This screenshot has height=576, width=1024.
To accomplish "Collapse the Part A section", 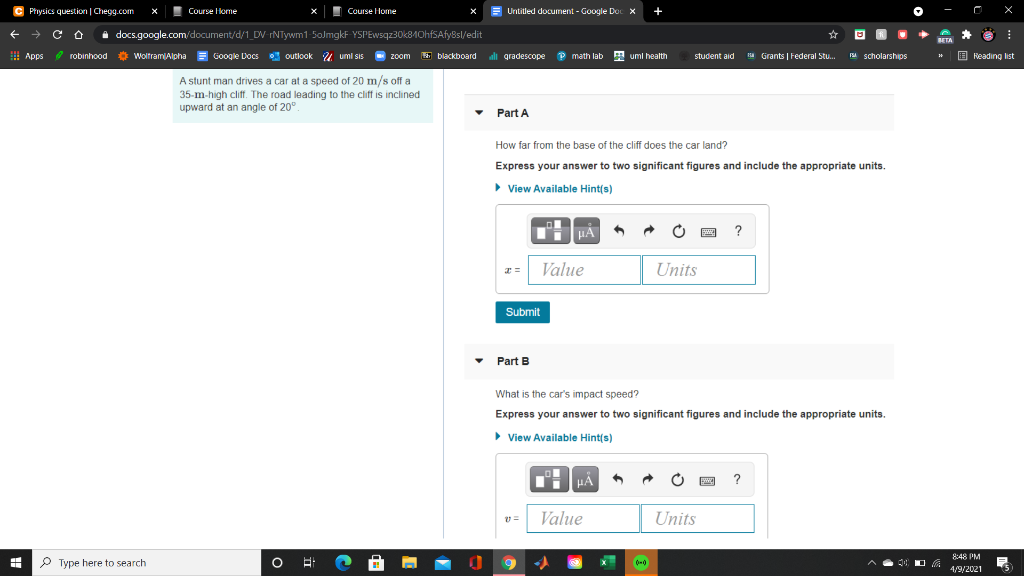I will coord(478,113).
